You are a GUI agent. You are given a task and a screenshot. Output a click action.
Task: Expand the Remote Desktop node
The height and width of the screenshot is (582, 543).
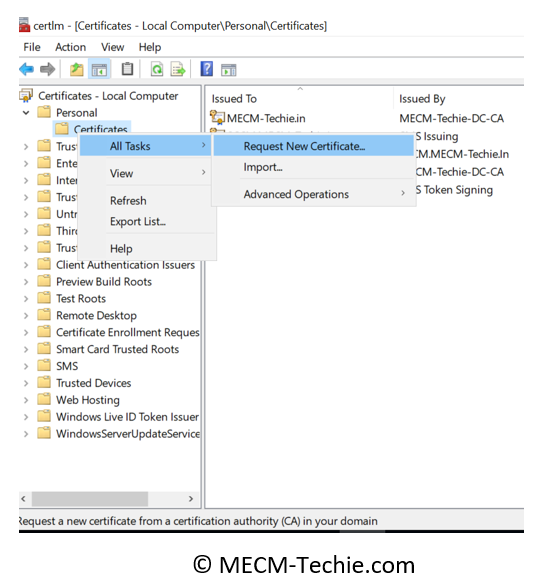click(26, 315)
